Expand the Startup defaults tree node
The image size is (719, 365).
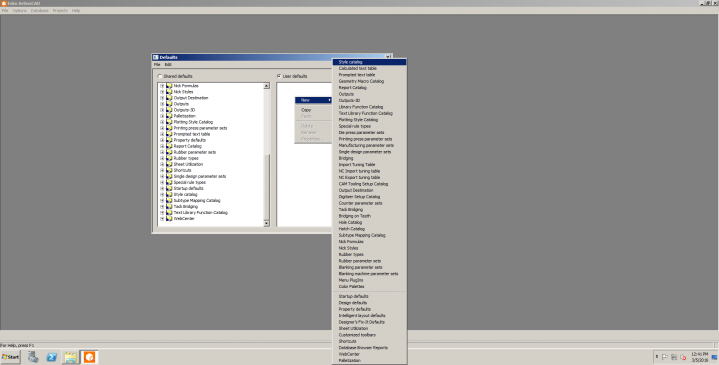coord(162,188)
